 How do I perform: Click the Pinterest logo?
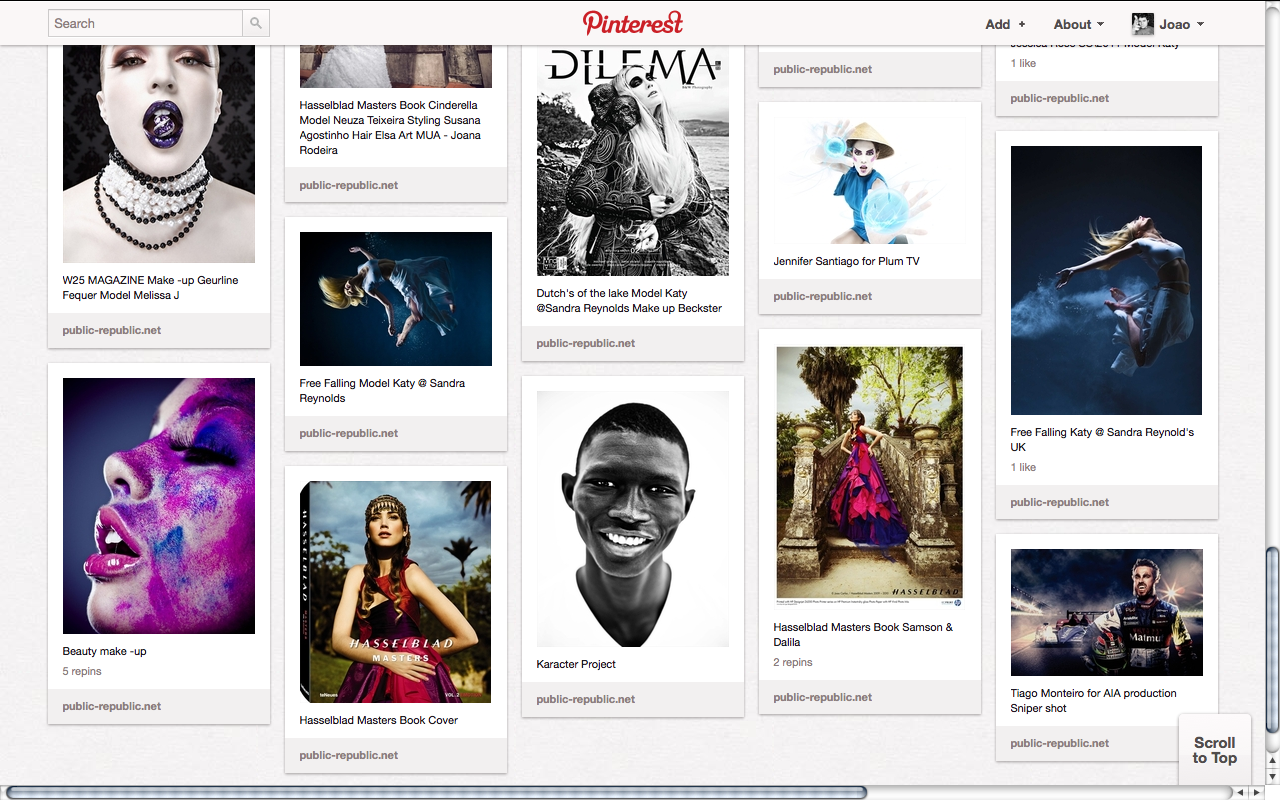point(632,22)
